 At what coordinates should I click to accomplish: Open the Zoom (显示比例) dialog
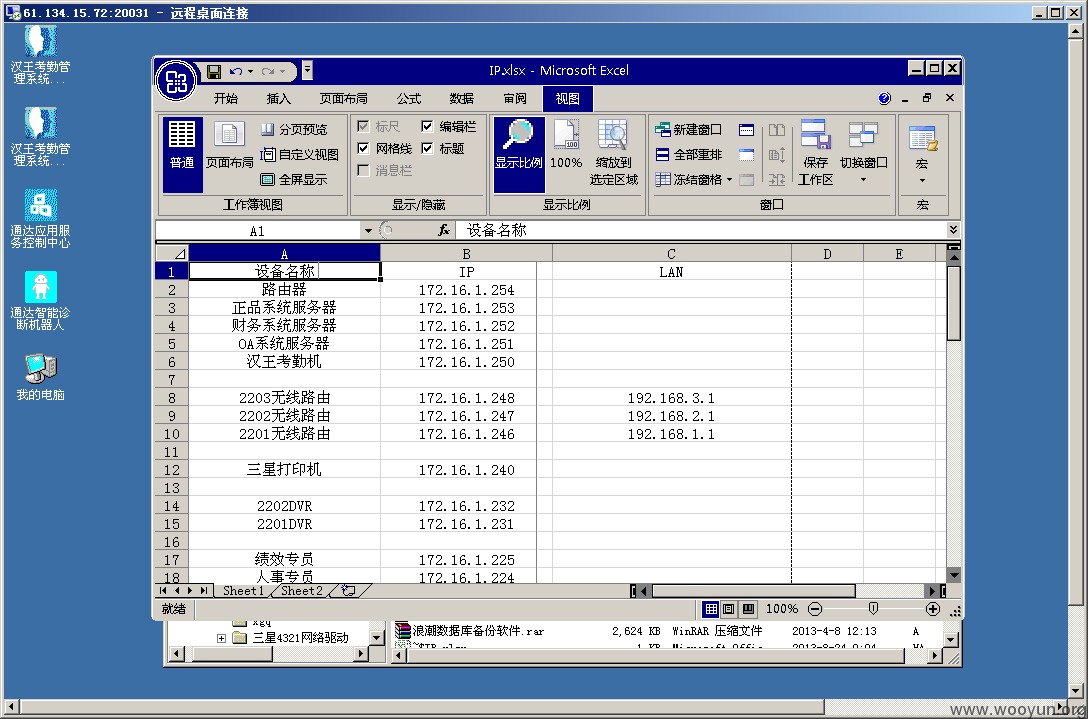click(518, 154)
